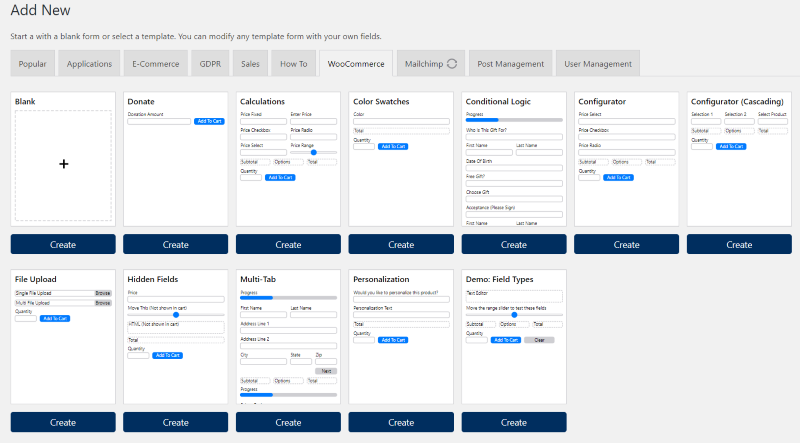Create form from Donate template
The image size is (800, 443).
coord(176,244)
